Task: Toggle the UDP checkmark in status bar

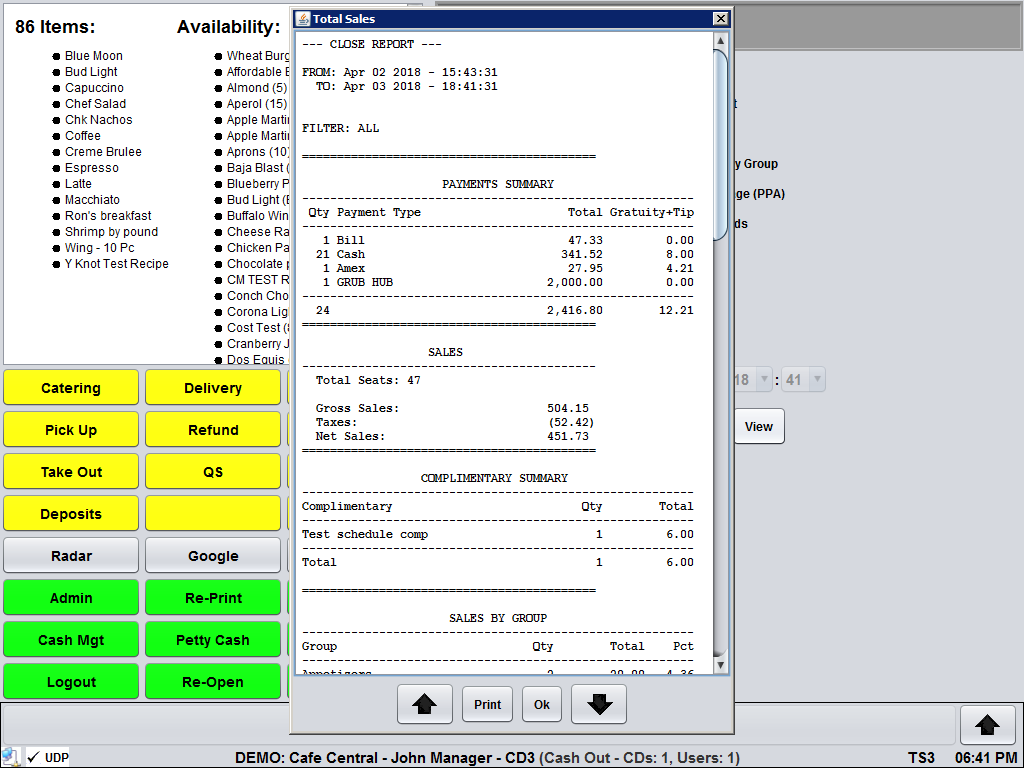Action: click(x=33, y=757)
